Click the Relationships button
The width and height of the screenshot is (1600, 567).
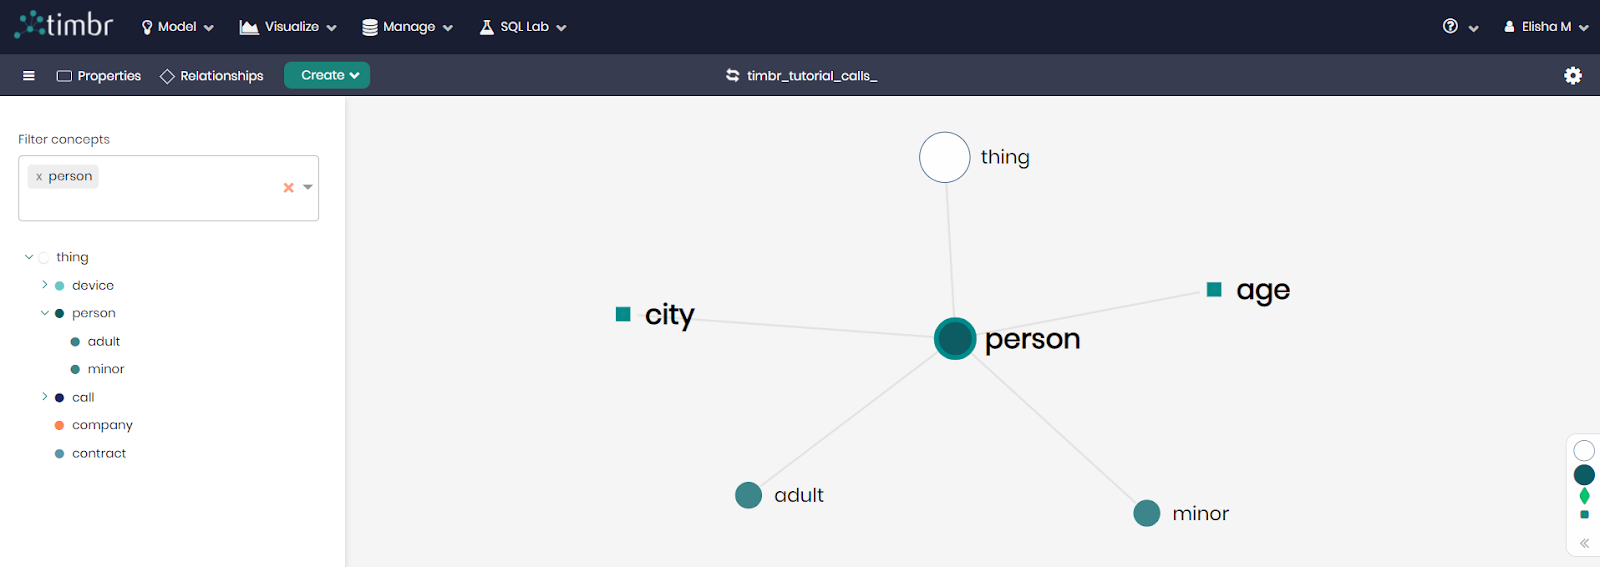point(212,76)
